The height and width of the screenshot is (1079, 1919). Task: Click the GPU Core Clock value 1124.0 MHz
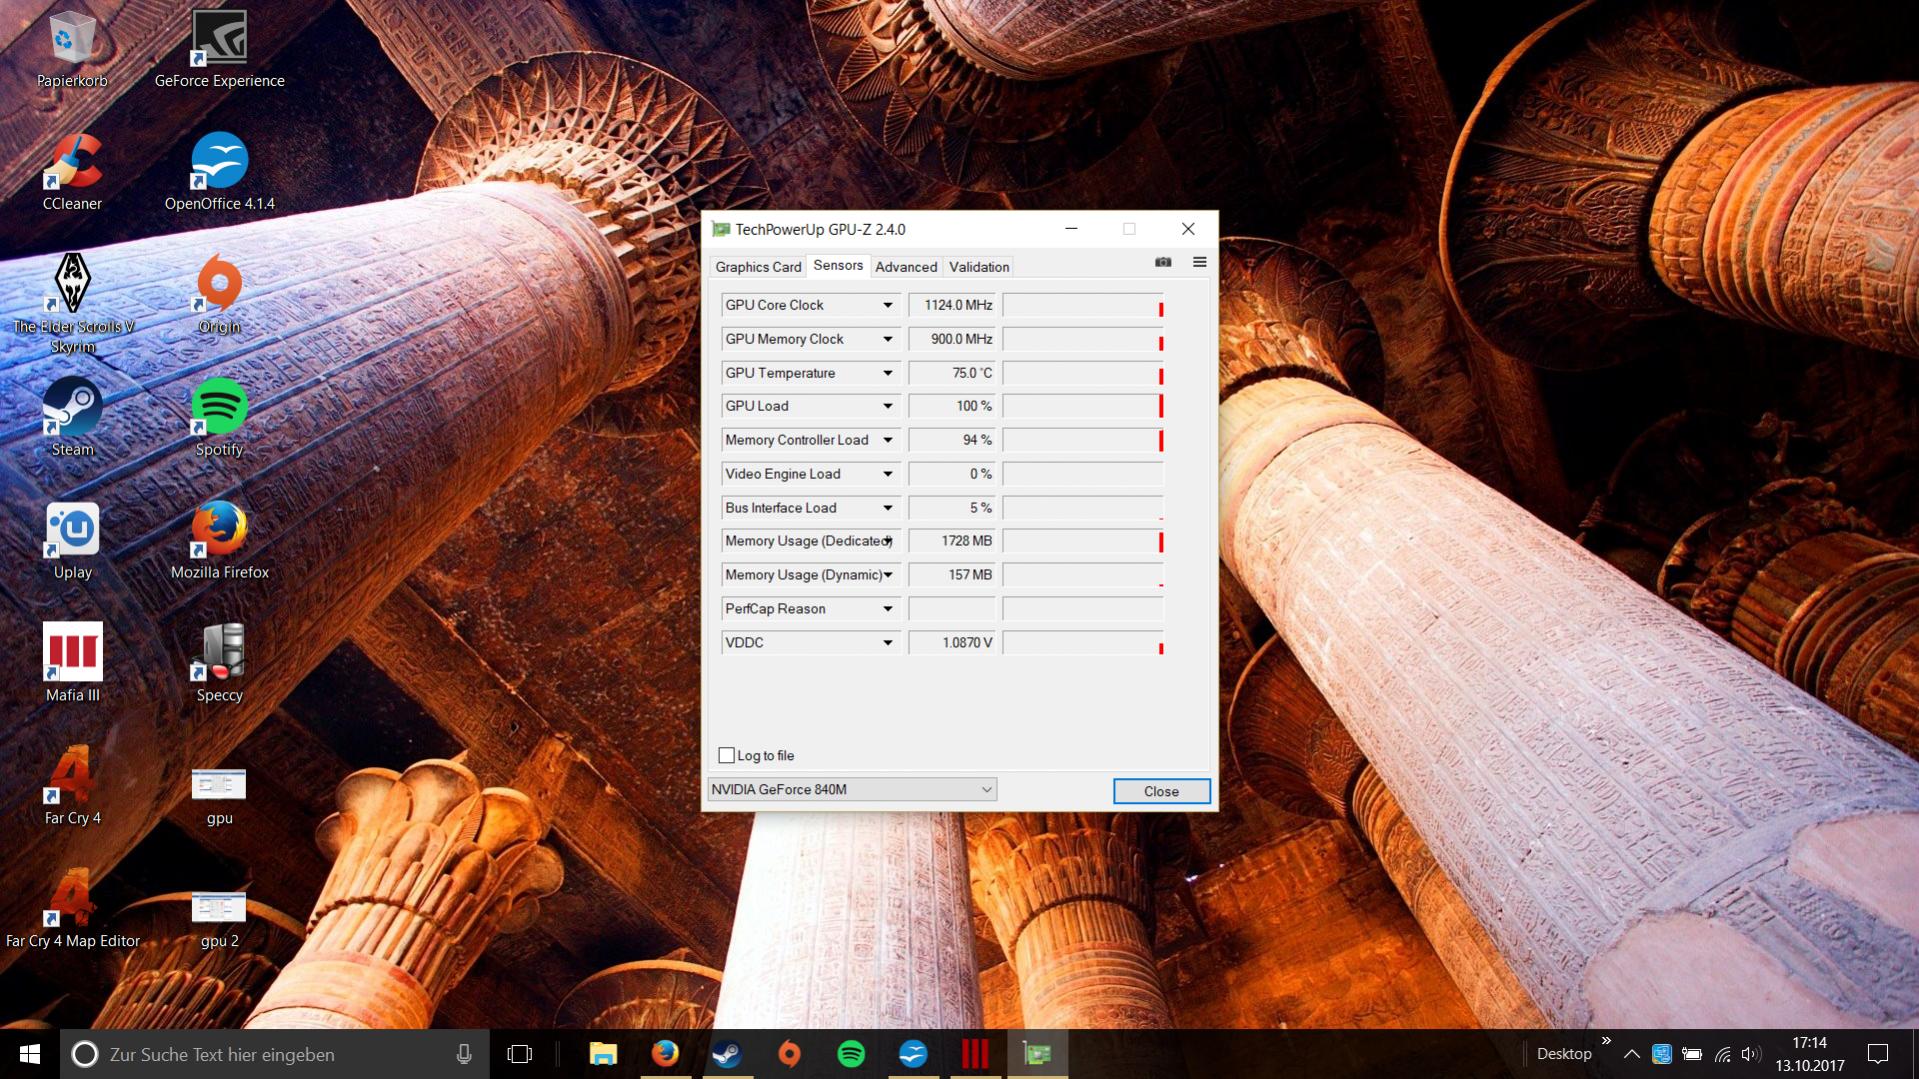point(952,305)
